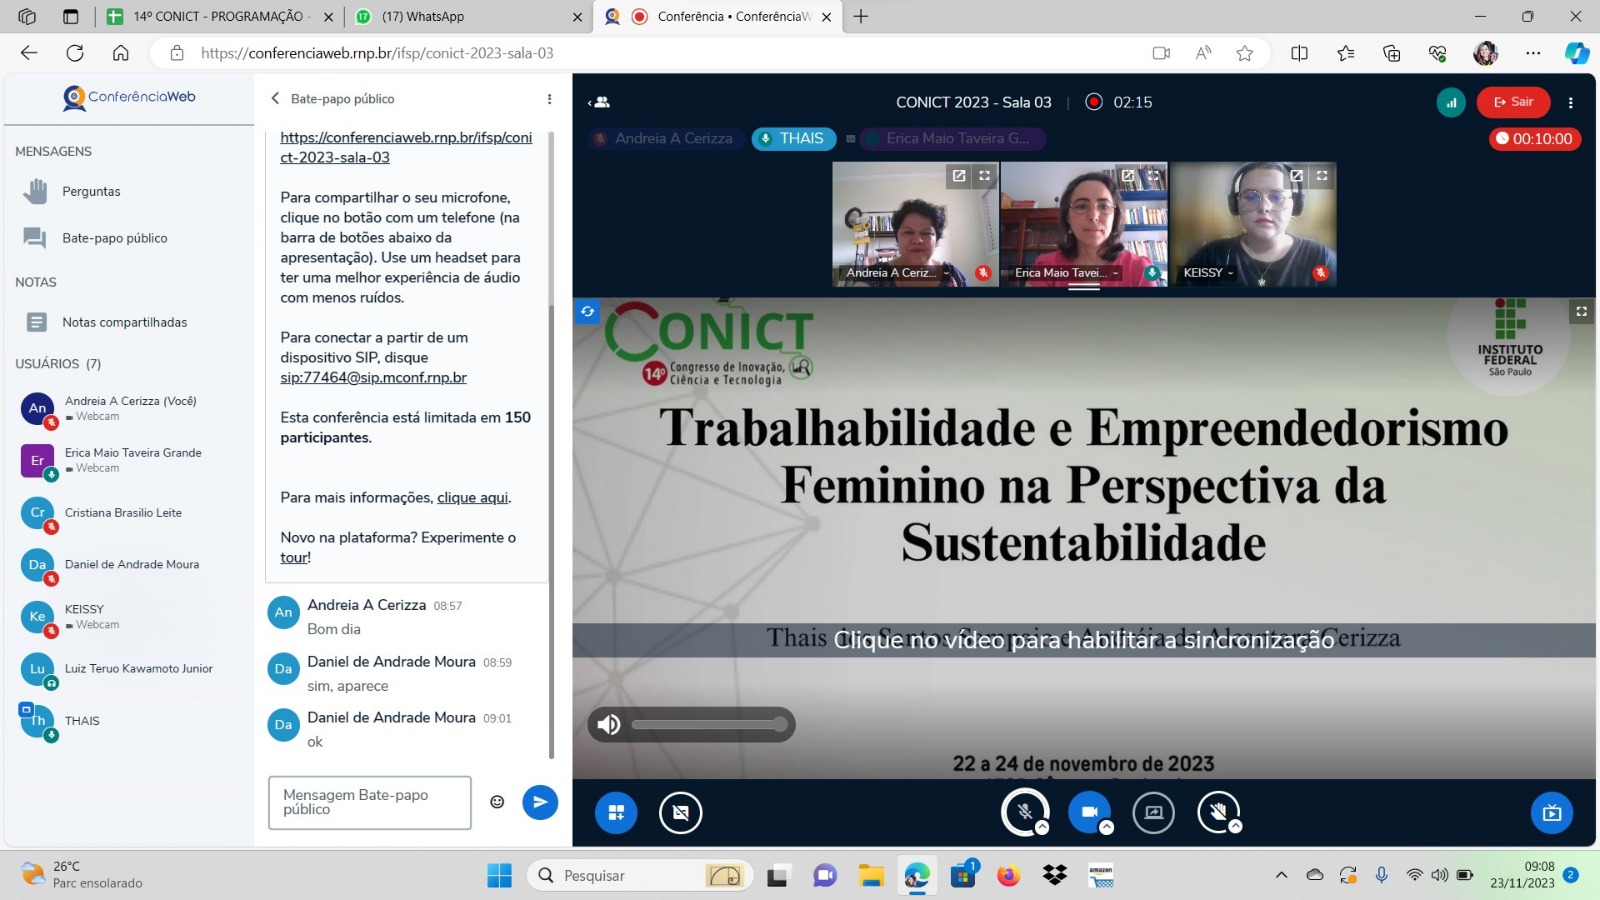Image resolution: width=1600 pixels, height=900 pixels.
Task: Toggle the user list panel icon
Action: (599, 102)
